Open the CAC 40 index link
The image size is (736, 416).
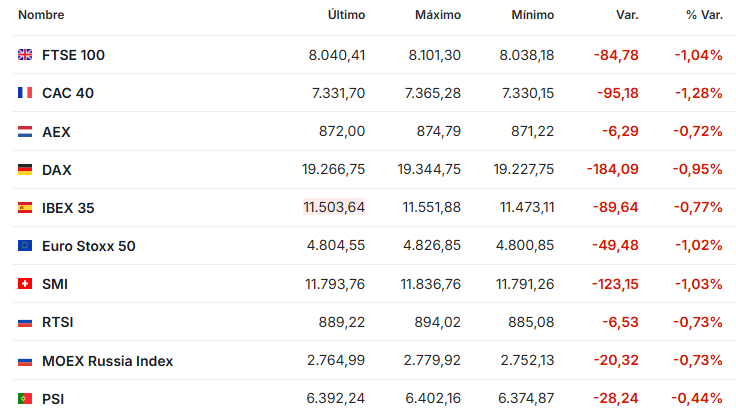68,93
